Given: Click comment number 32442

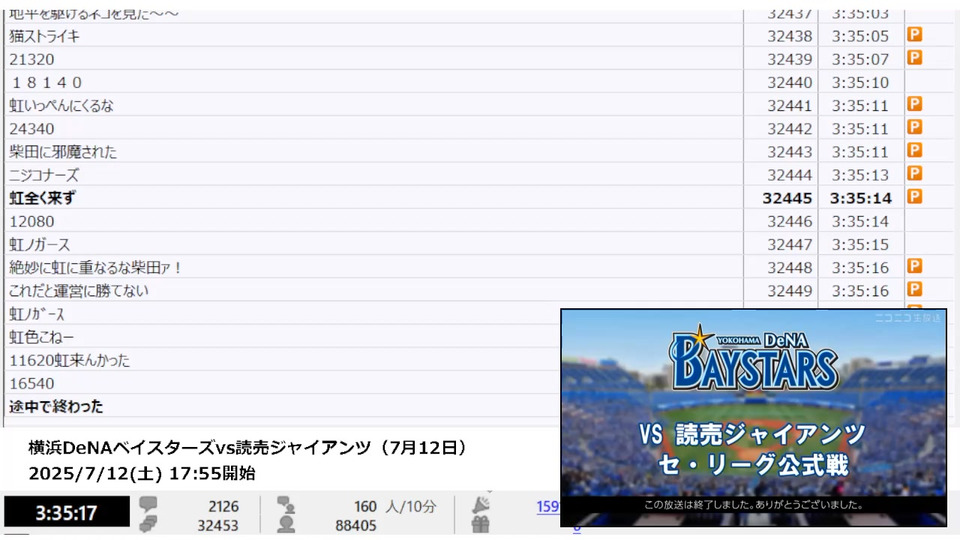Looking at the screenshot, I should (x=790, y=129).
